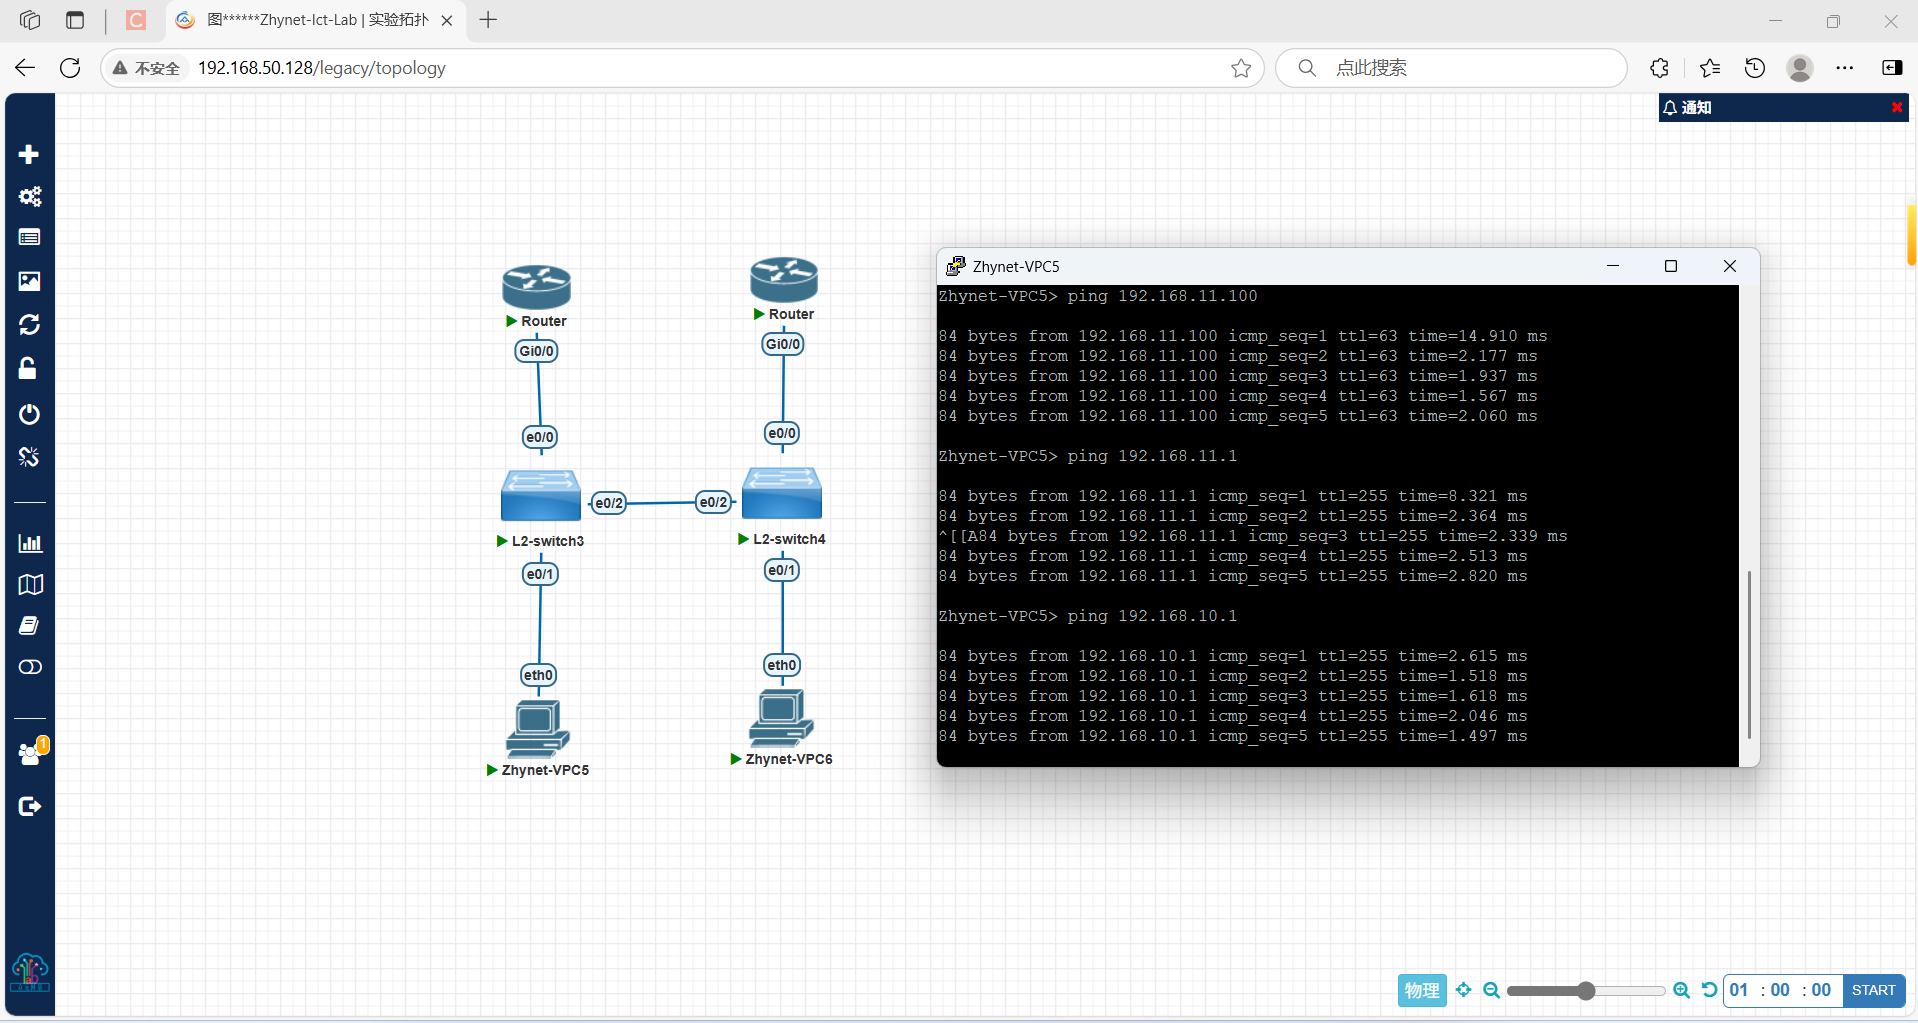Screen dimensions: 1918x1023
Task: Click the zoom slider handle
Action: point(1586,990)
